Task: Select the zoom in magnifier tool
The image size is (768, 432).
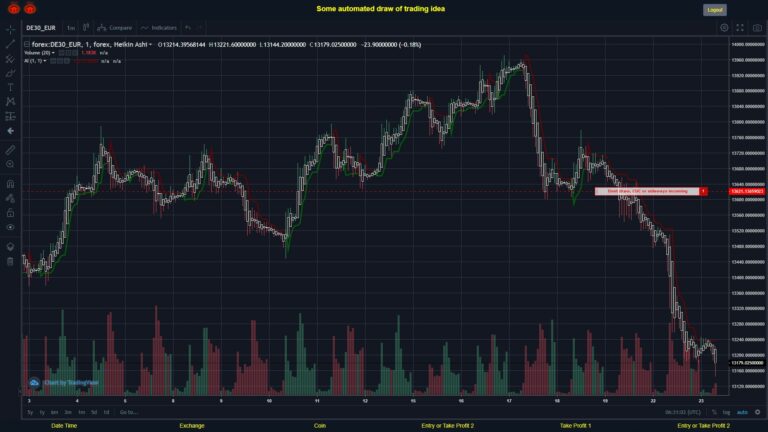Action: coord(10,165)
